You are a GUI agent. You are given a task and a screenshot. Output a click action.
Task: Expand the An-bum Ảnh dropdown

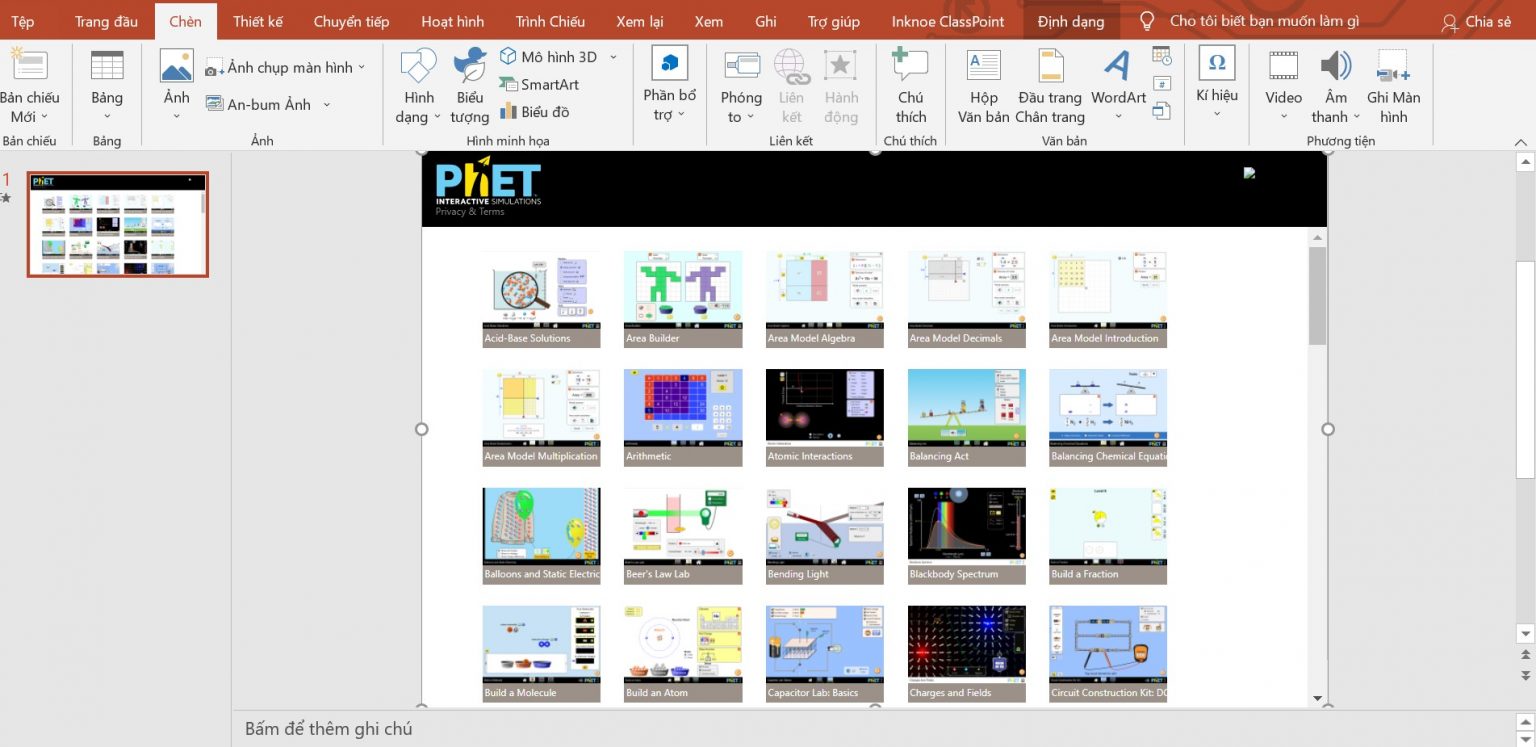327,105
